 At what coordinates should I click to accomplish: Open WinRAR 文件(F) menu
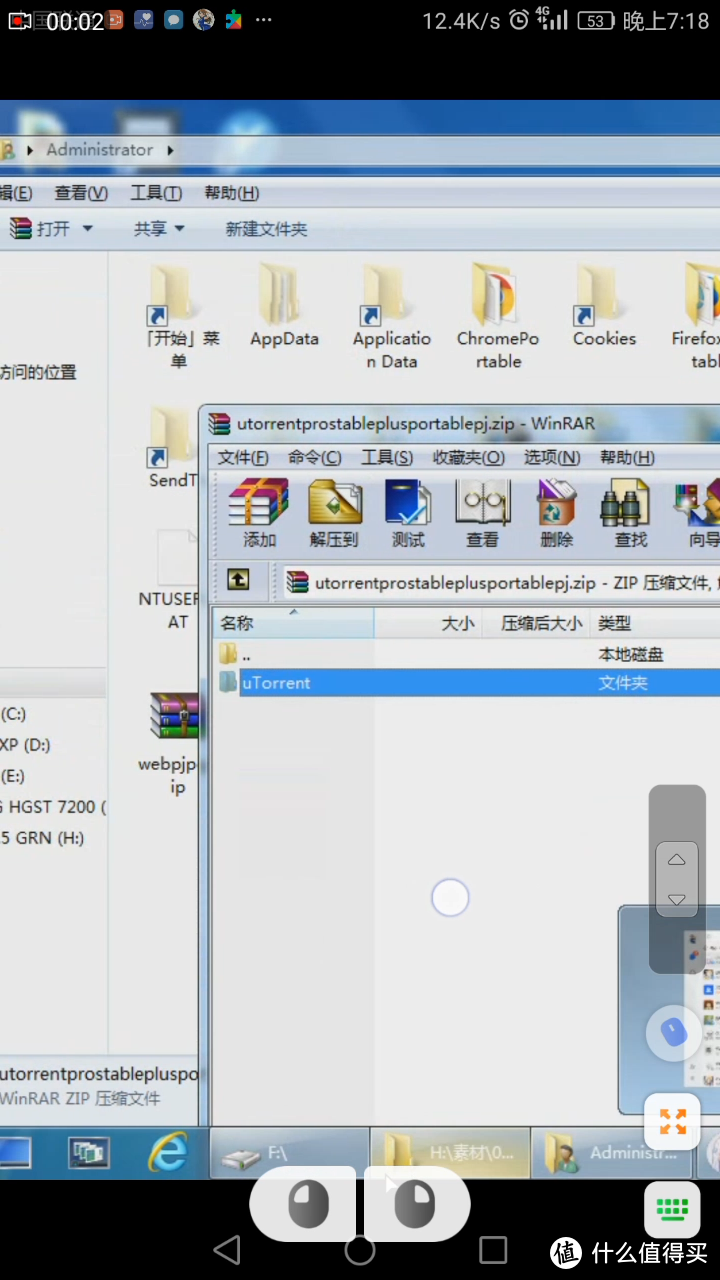coord(243,457)
